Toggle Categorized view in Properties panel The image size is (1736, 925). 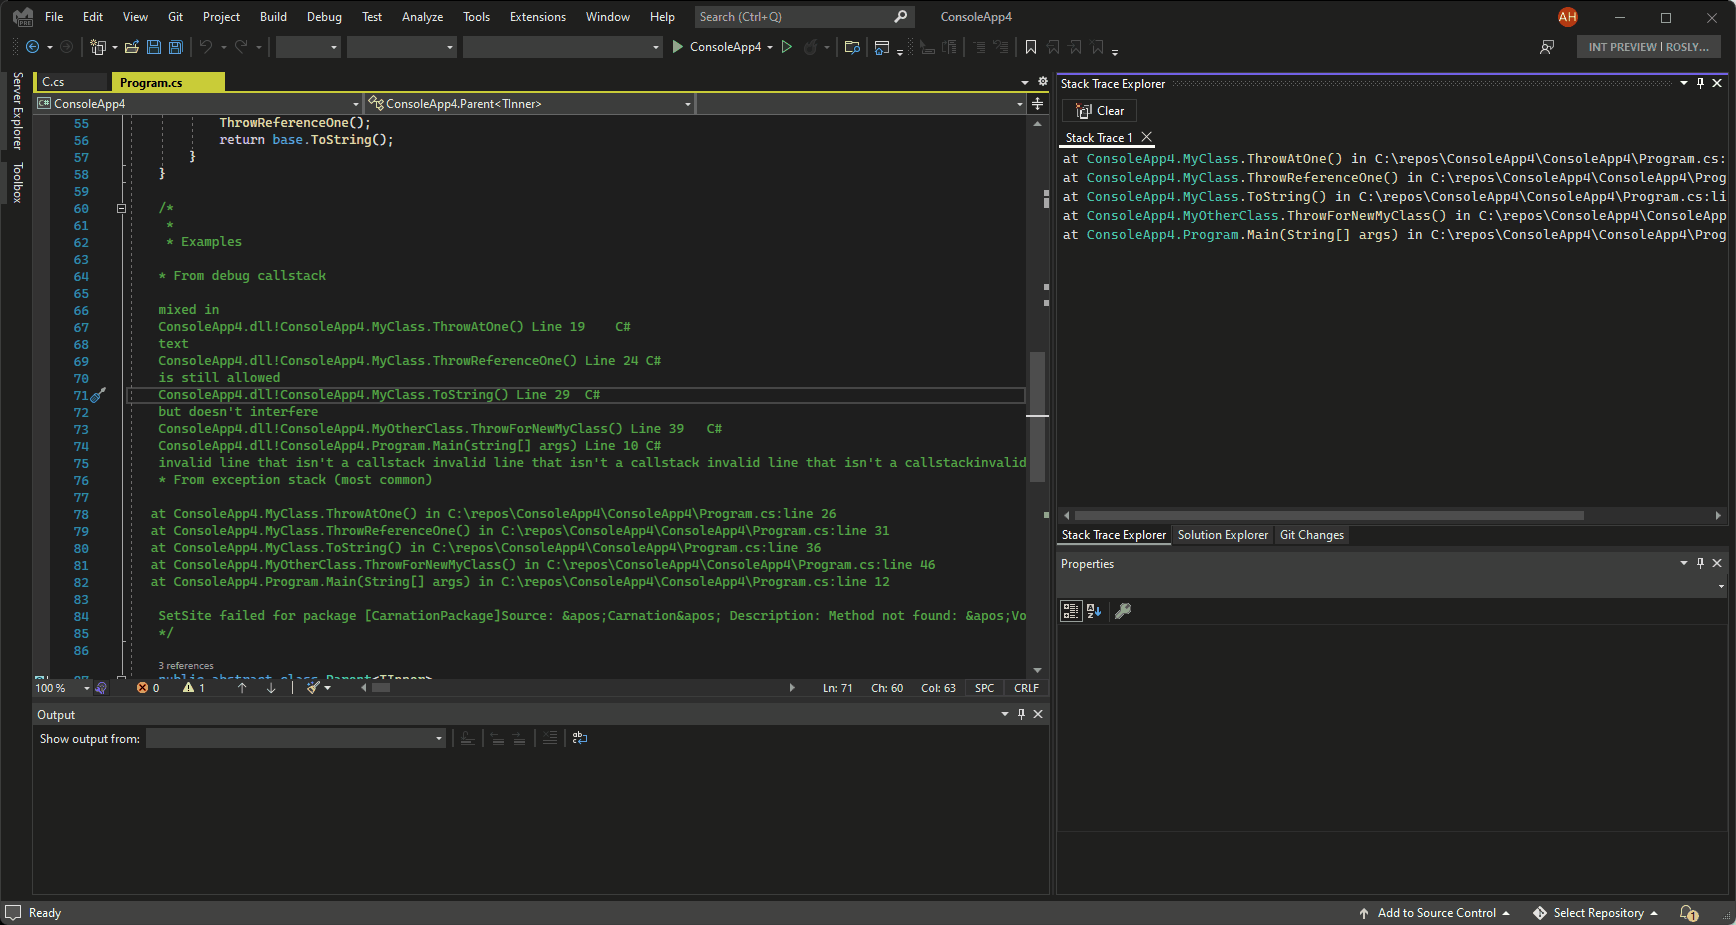click(1071, 611)
